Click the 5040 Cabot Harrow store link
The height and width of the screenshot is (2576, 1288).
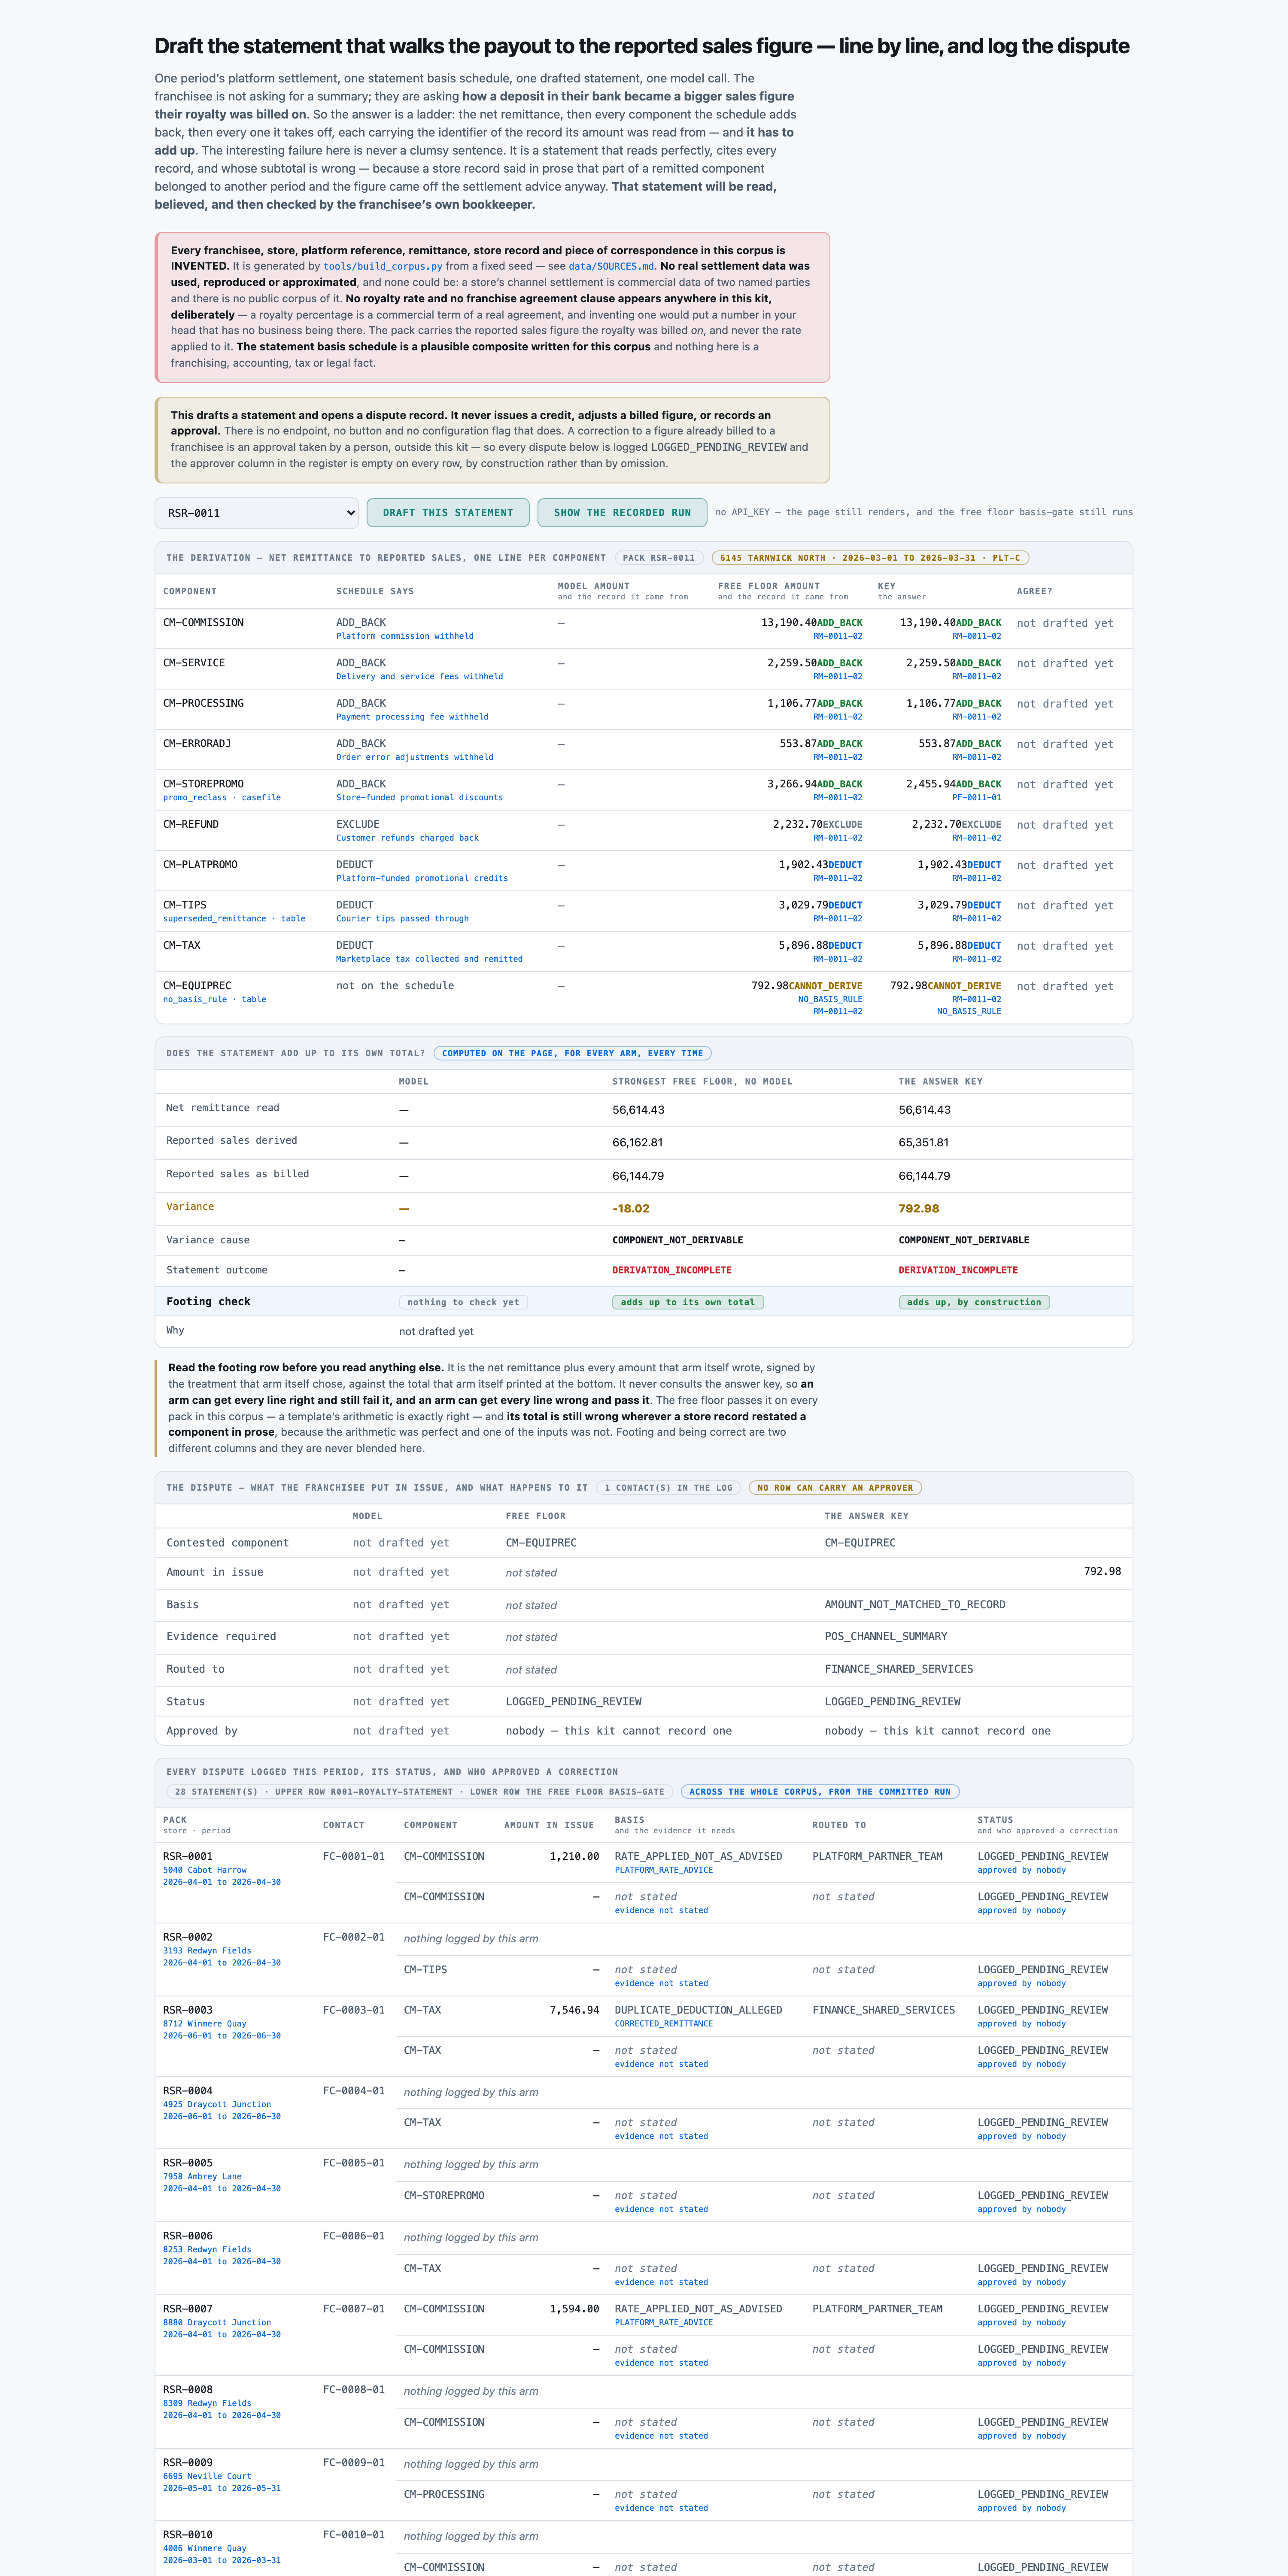coord(205,1870)
